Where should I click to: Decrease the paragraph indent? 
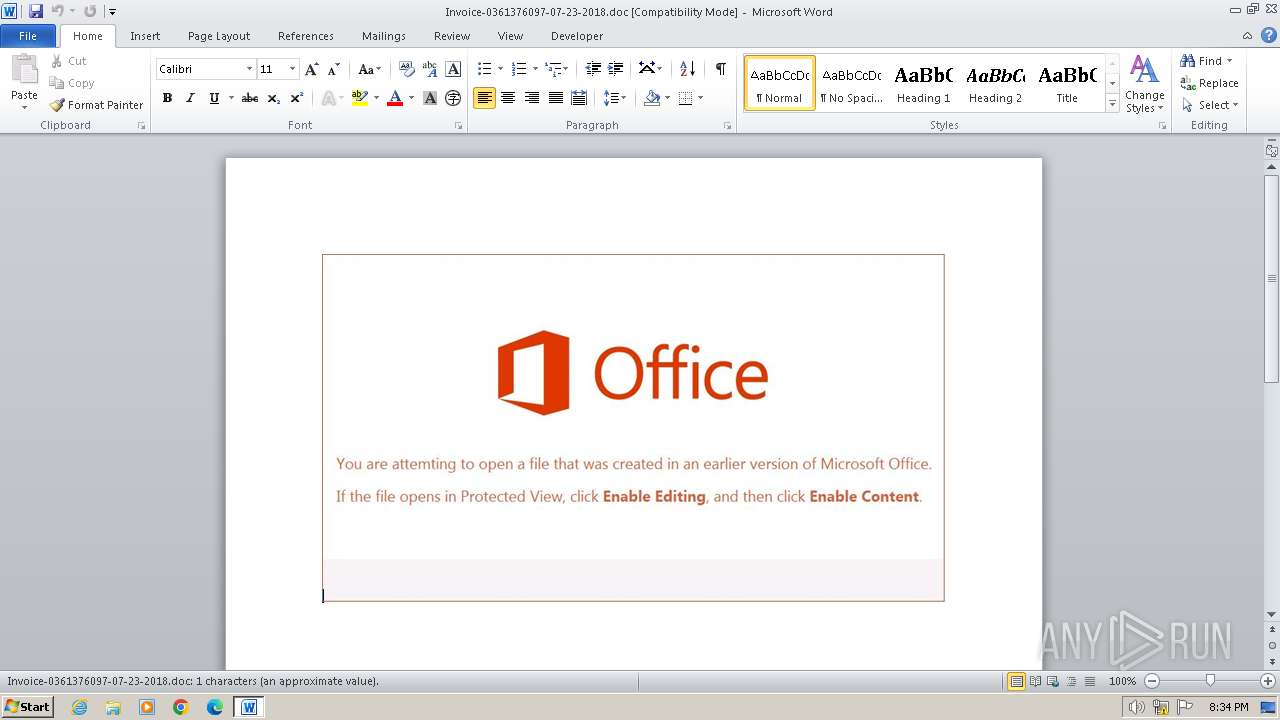point(593,69)
